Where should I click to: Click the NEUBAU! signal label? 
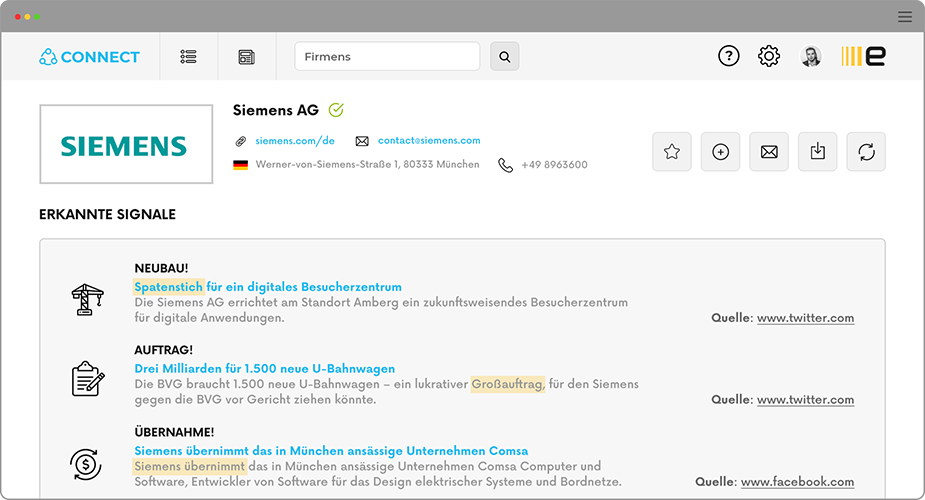(x=161, y=268)
